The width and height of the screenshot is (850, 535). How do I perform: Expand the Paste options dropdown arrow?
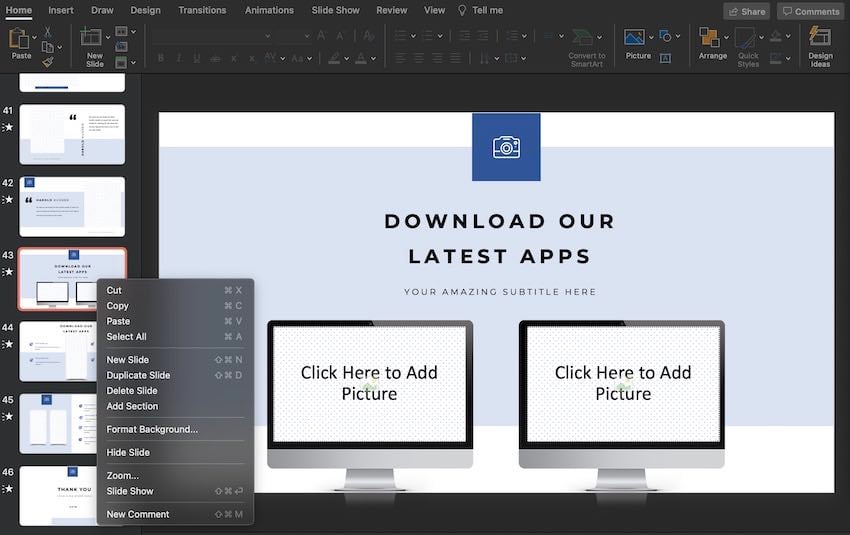coord(34,38)
